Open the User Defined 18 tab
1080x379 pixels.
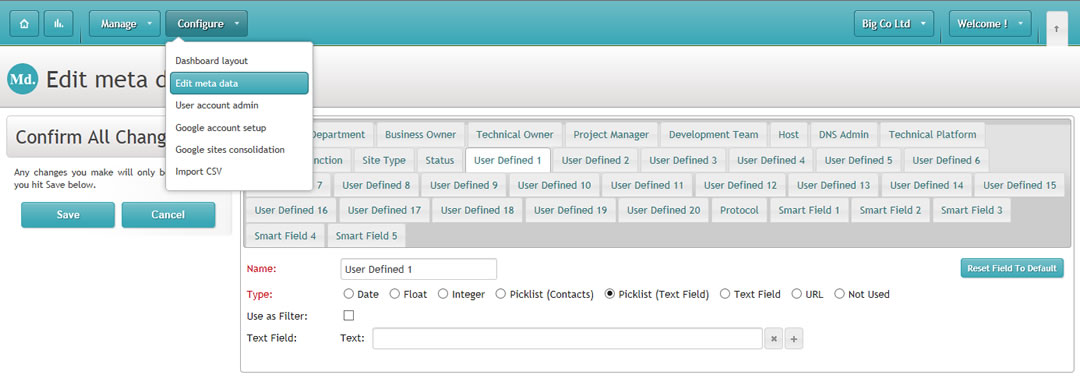tap(477, 210)
